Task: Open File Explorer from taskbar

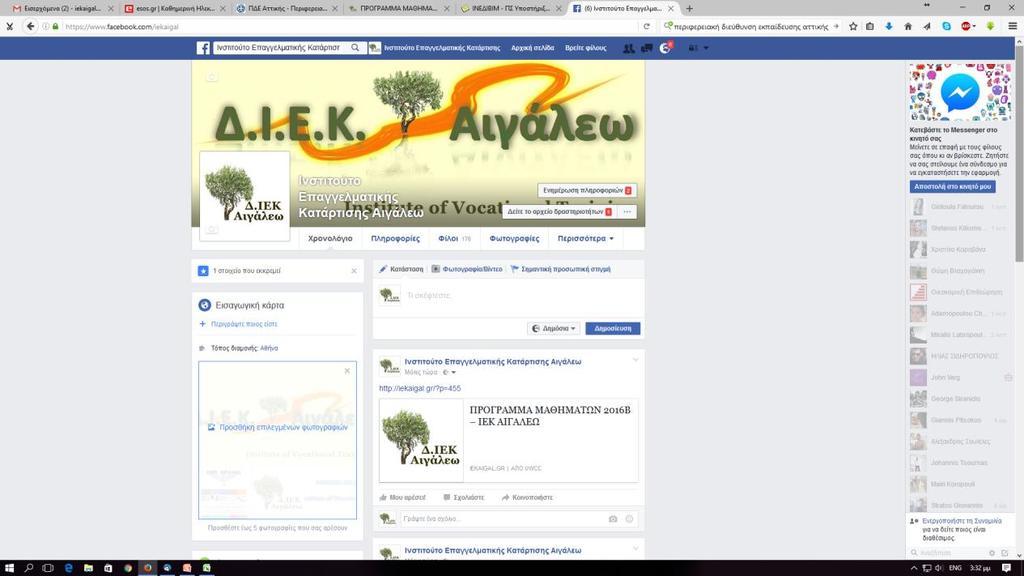Action: coord(88,568)
